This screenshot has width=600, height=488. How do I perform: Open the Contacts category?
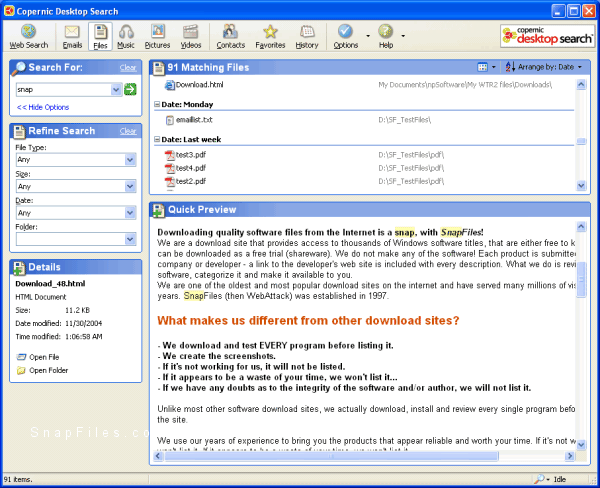230,37
